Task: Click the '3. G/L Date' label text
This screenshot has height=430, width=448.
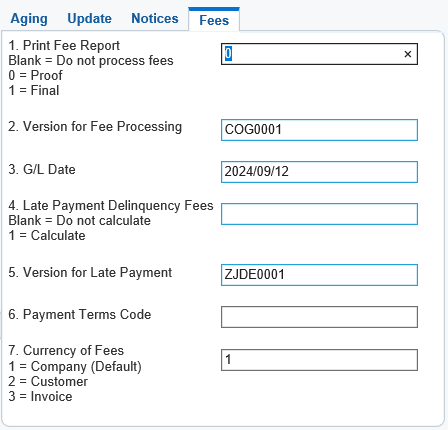Action: (x=42, y=169)
